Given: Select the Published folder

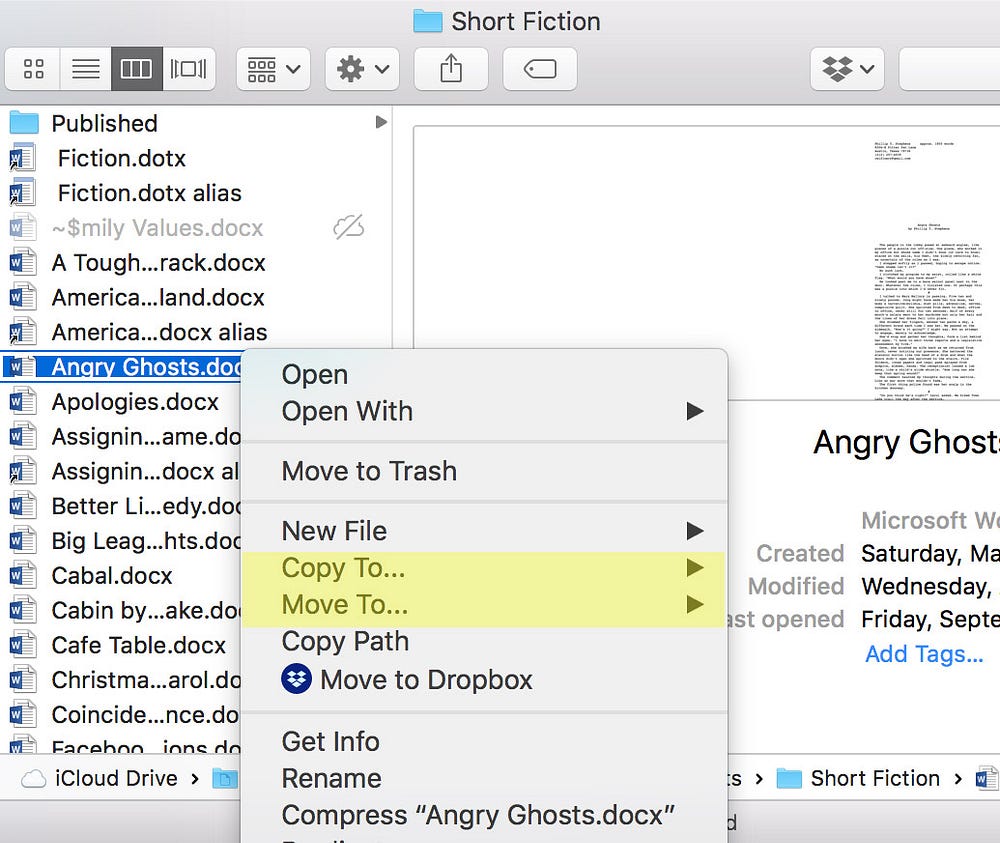Looking at the screenshot, I should pos(195,123).
